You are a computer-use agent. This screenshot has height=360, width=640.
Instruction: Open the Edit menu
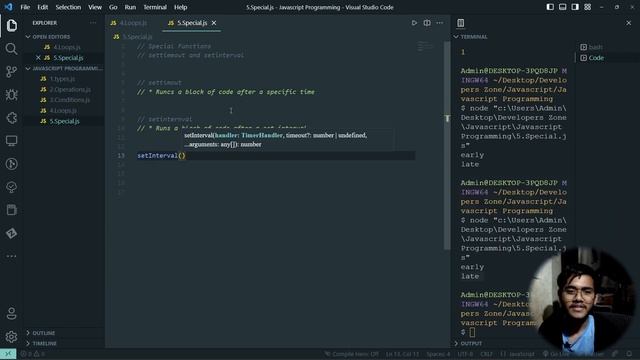(42, 7)
